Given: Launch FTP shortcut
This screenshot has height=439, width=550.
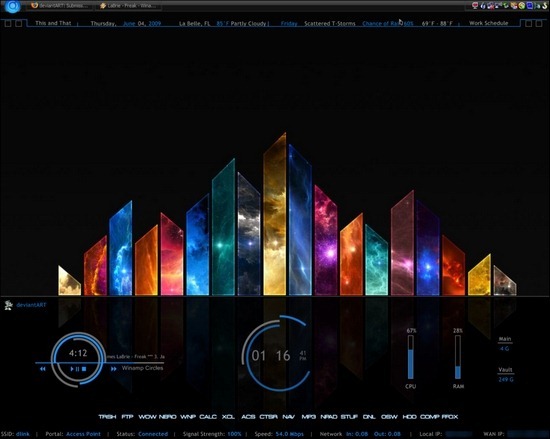Looking at the screenshot, I should tap(127, 417).
